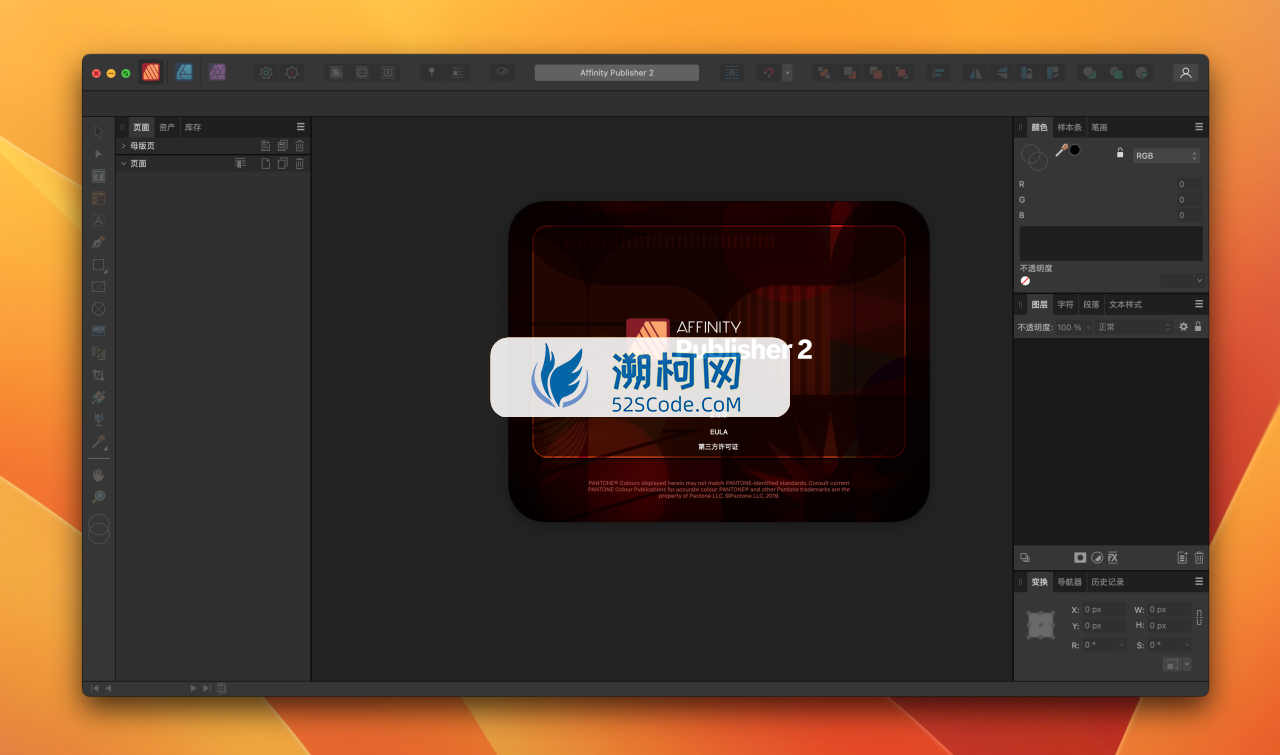Toggle the no-colour circle by opacity slider
Viewport: 1280px width, 755px height.
[1025, 281]
